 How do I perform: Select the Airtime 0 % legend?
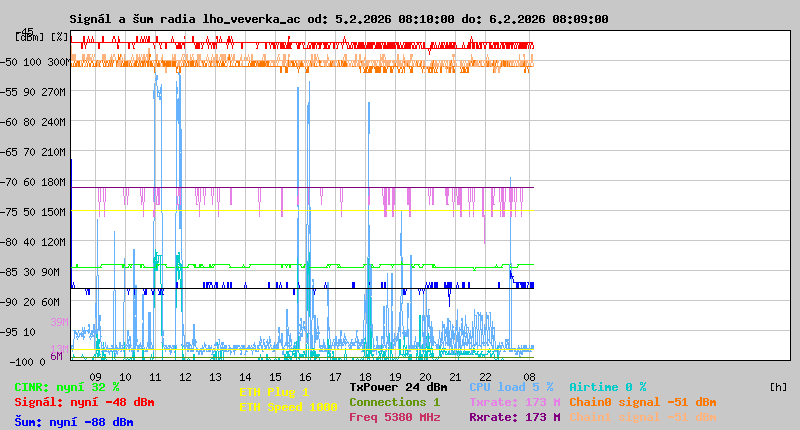[608, 387]
